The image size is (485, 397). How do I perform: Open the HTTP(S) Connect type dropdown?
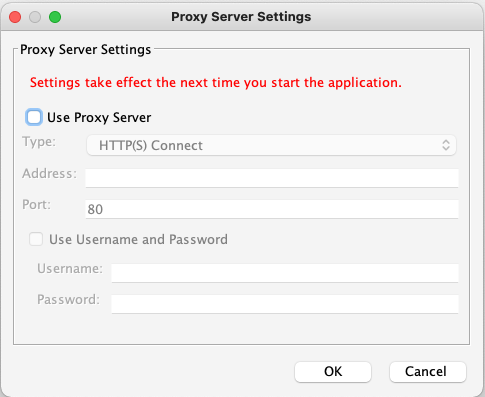point(271,145)
